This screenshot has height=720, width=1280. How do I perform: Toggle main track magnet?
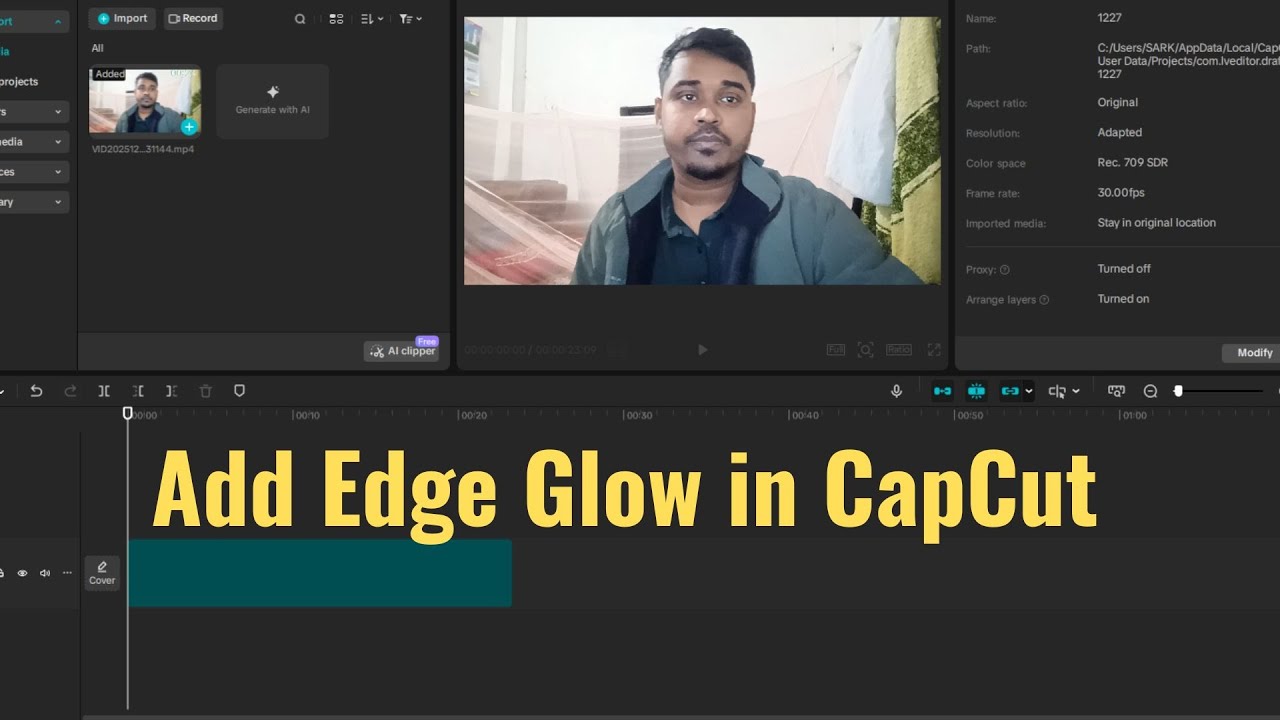tap(942, 391)
